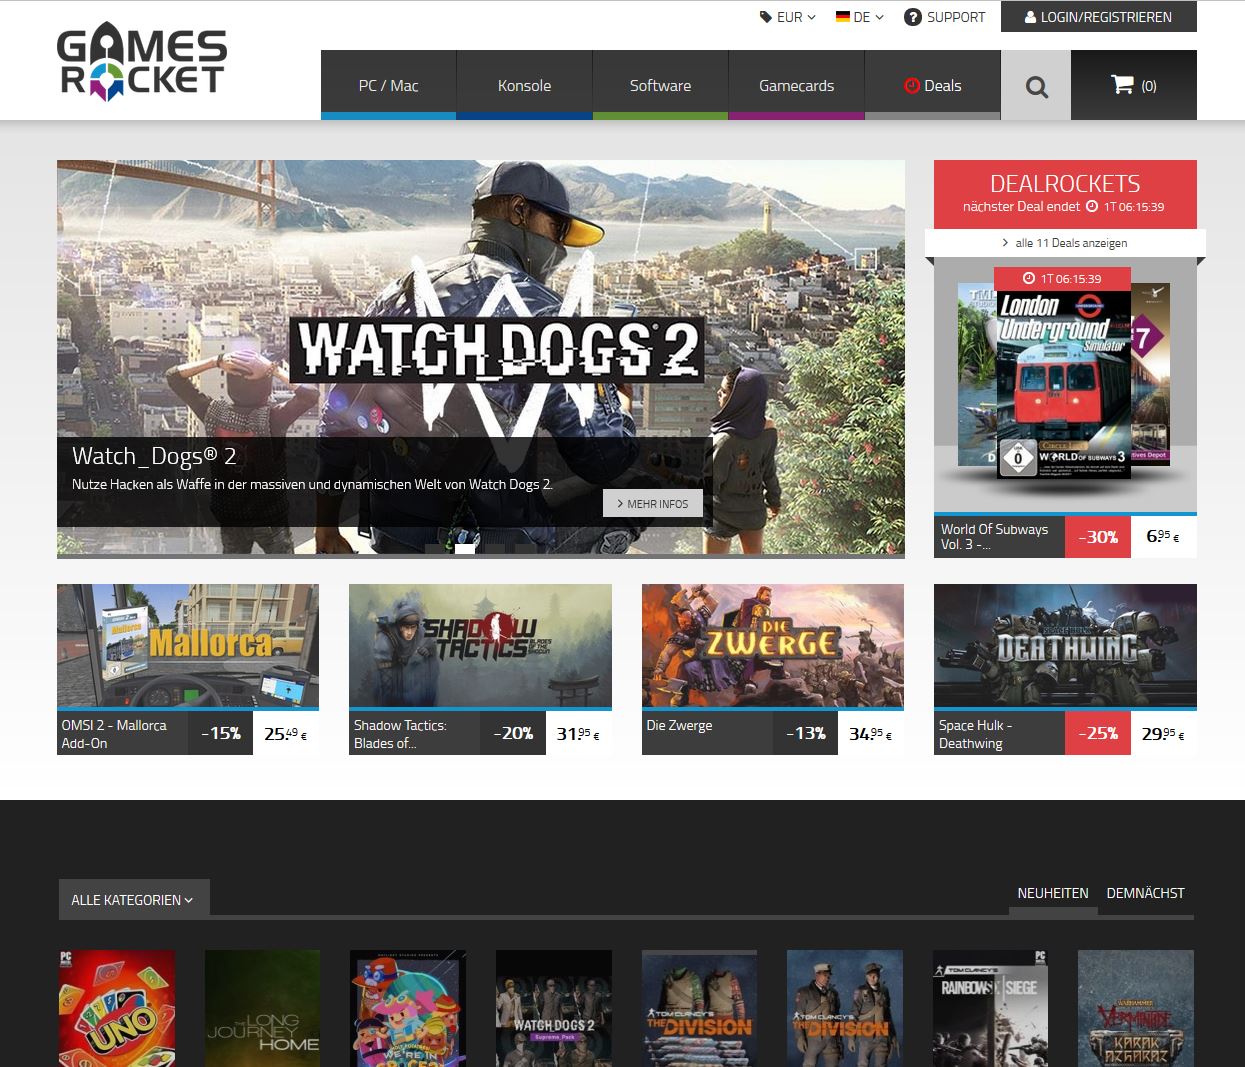
Task: Click the 6.95 € deal price
Action: [1163, 536]
